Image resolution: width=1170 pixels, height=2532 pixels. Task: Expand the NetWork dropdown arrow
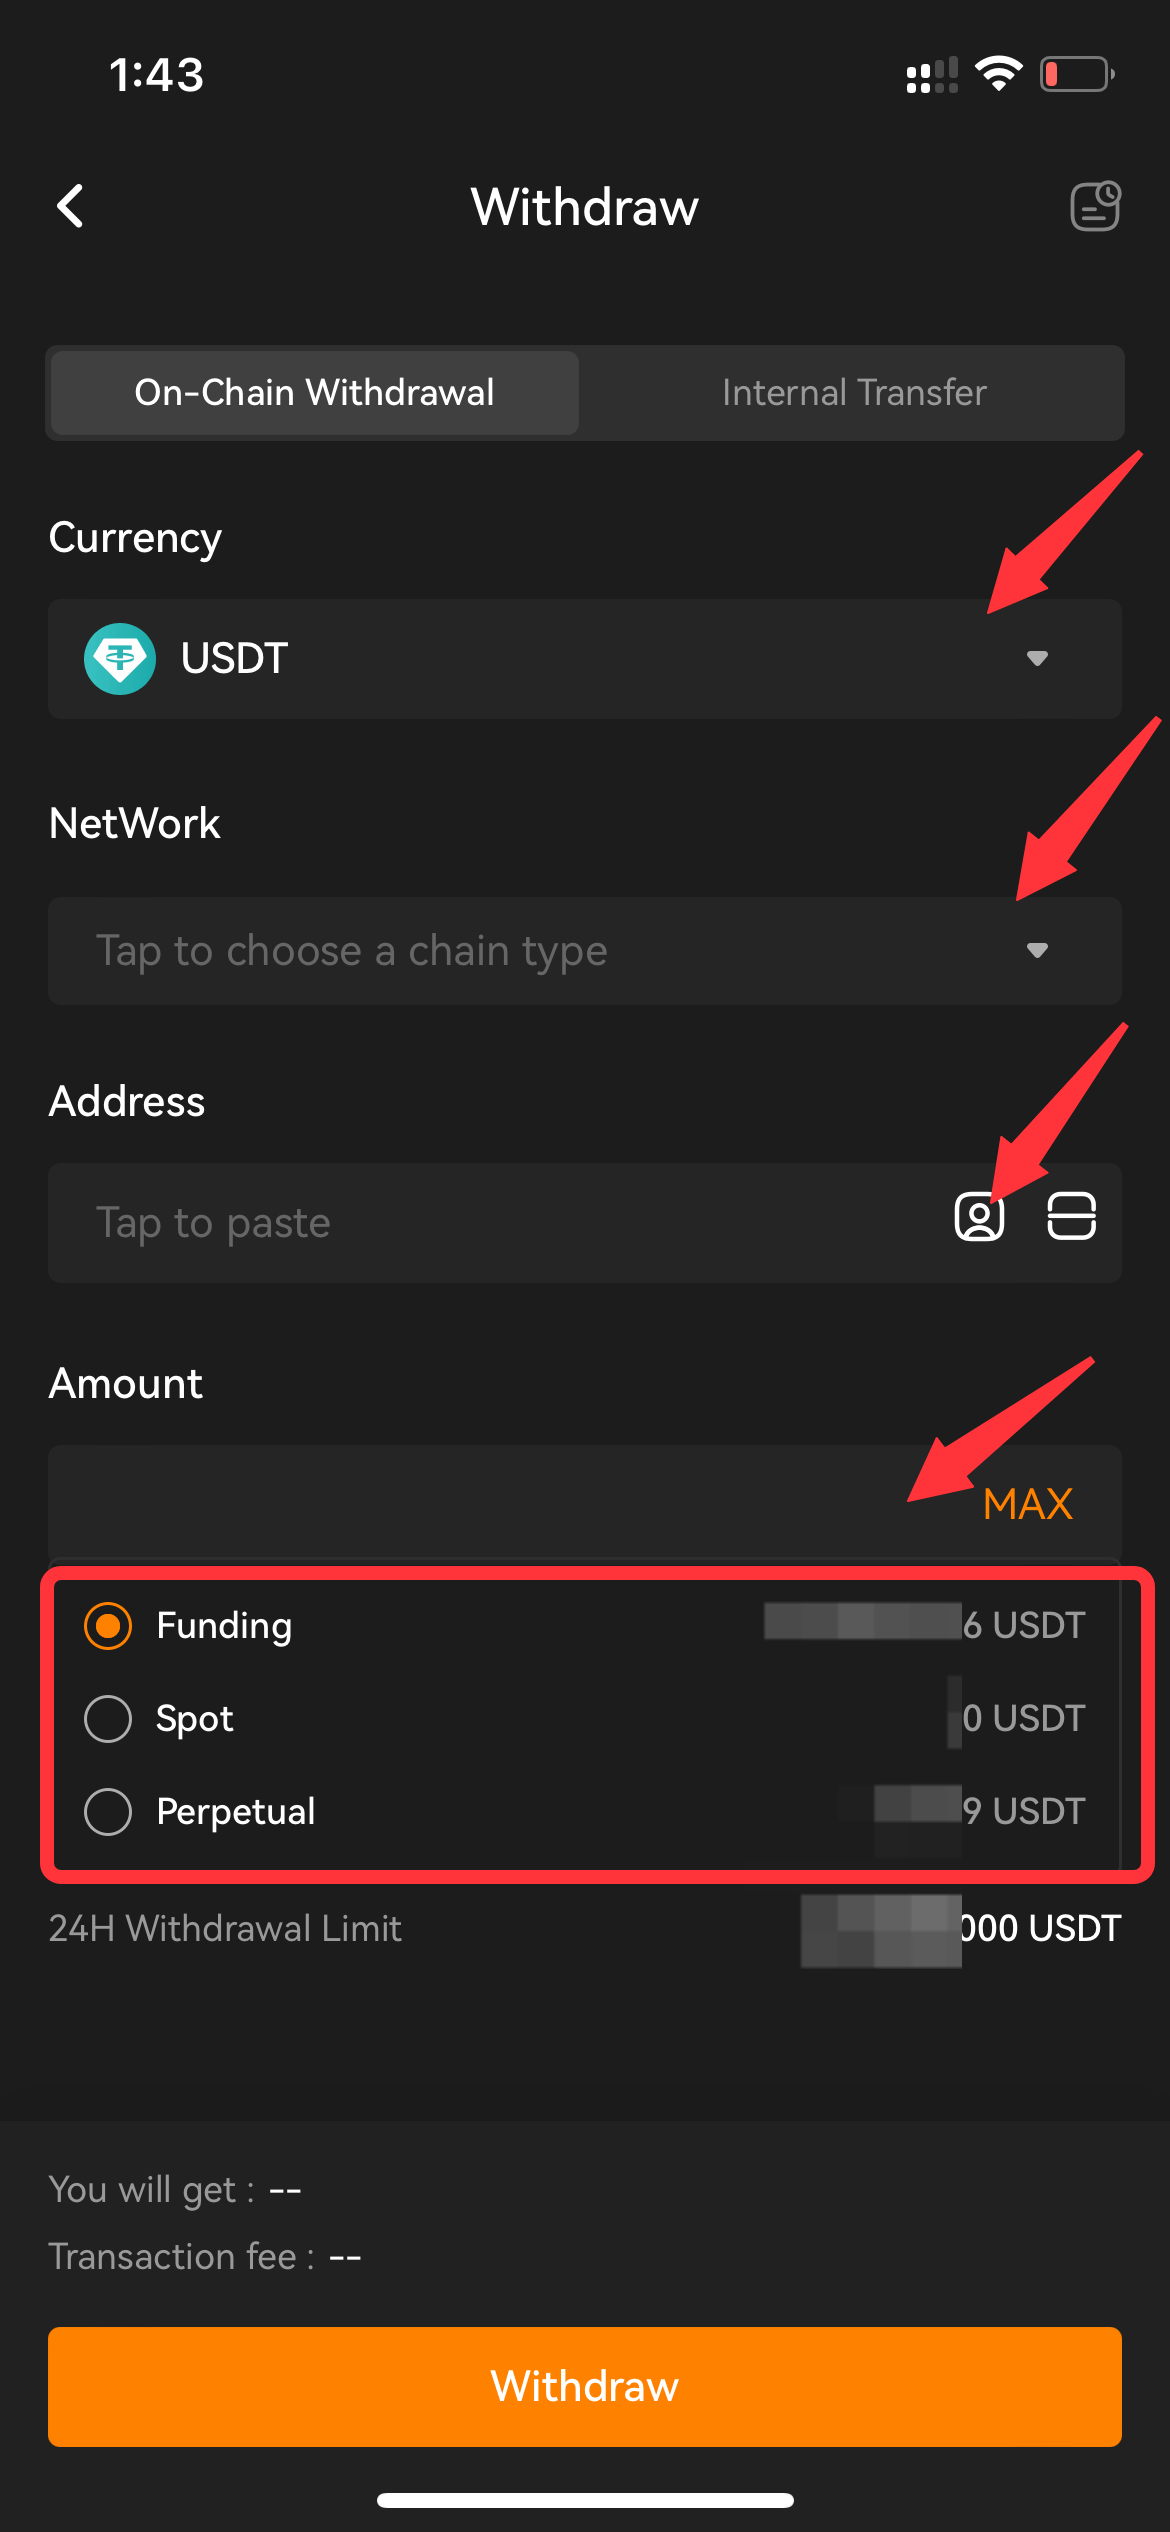point(1039,950)
